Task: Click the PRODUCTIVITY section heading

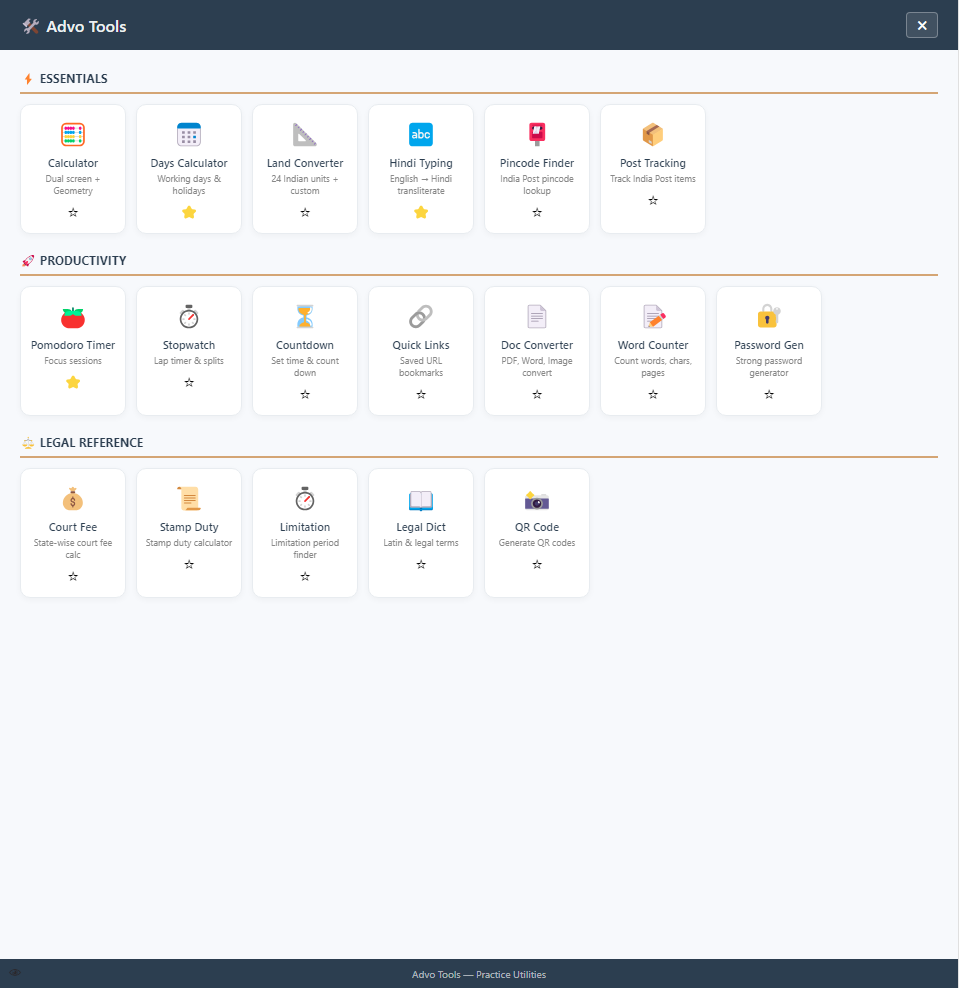Action: (83, 261)
